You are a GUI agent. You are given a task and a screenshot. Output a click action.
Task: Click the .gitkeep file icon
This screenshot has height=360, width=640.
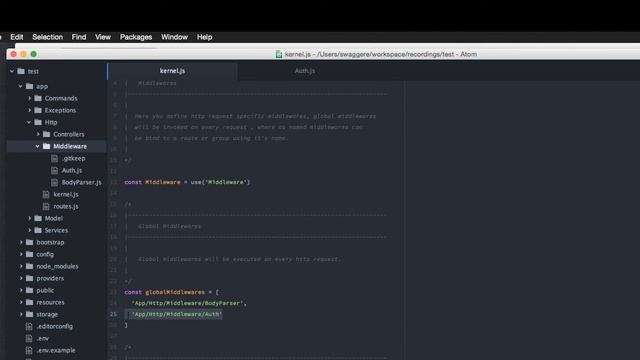pyautogui.click(x=54, y=158)
